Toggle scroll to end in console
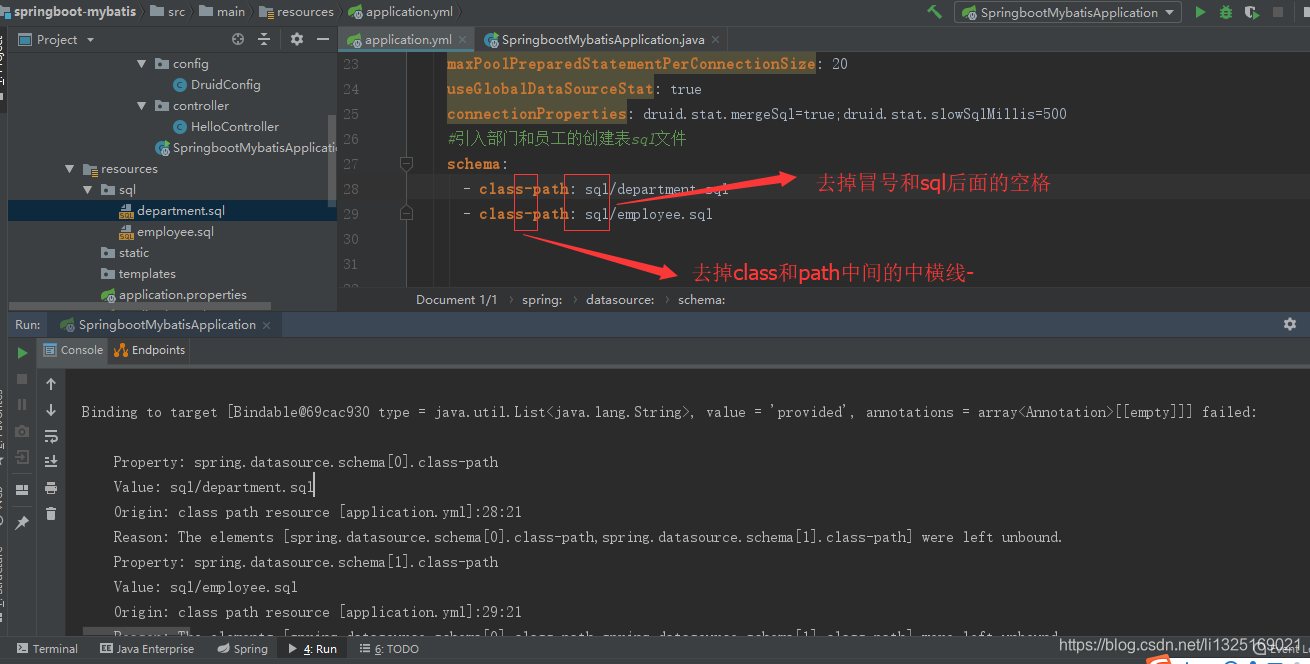Image resolution: width=1310 pixels, height=664 pixels. pyautogui.click(x=51, y=461)
